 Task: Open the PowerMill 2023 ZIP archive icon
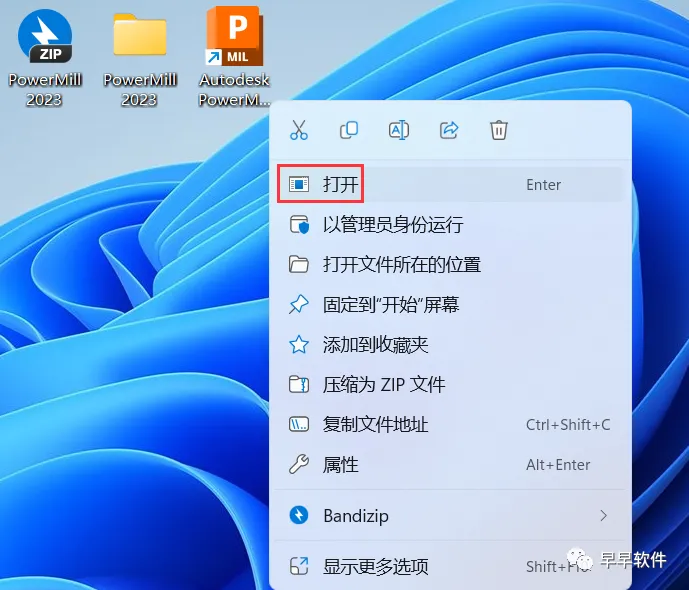[x=45, y=36]
